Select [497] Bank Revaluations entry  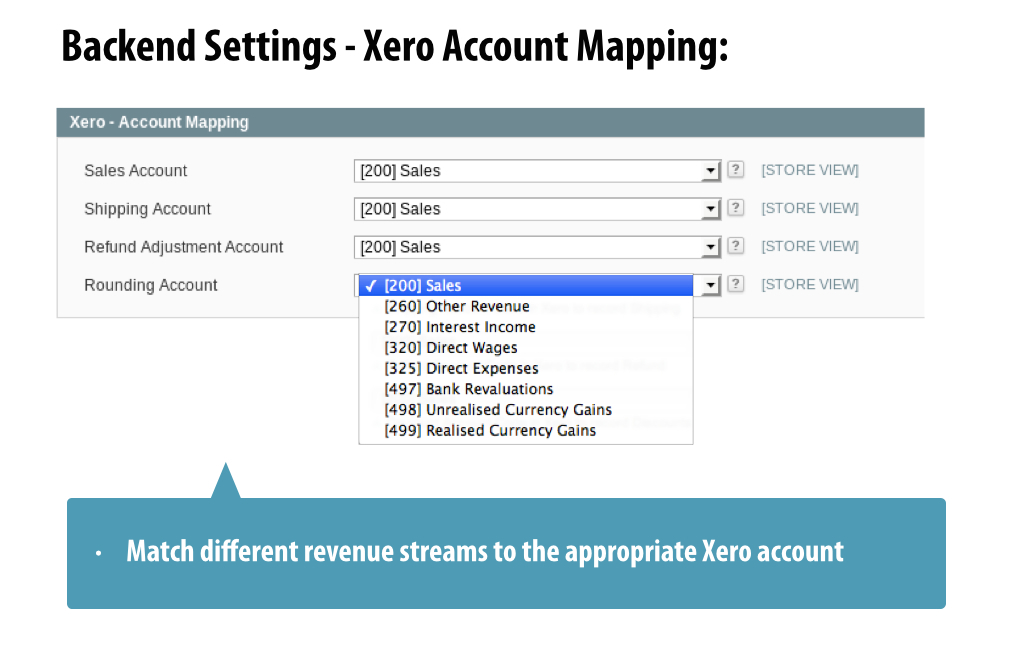pos(468,389)
